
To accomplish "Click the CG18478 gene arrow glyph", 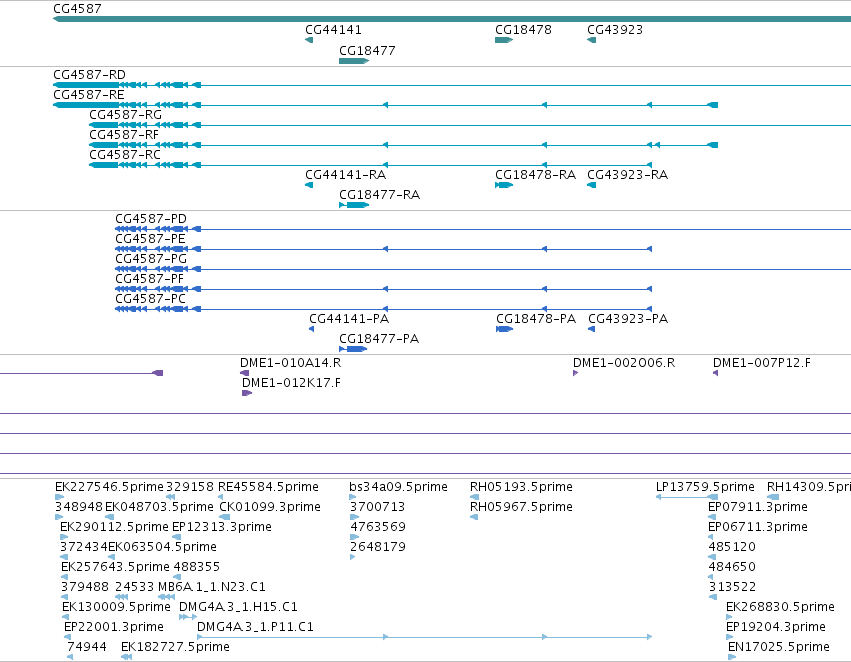I will tap(504, 40).
